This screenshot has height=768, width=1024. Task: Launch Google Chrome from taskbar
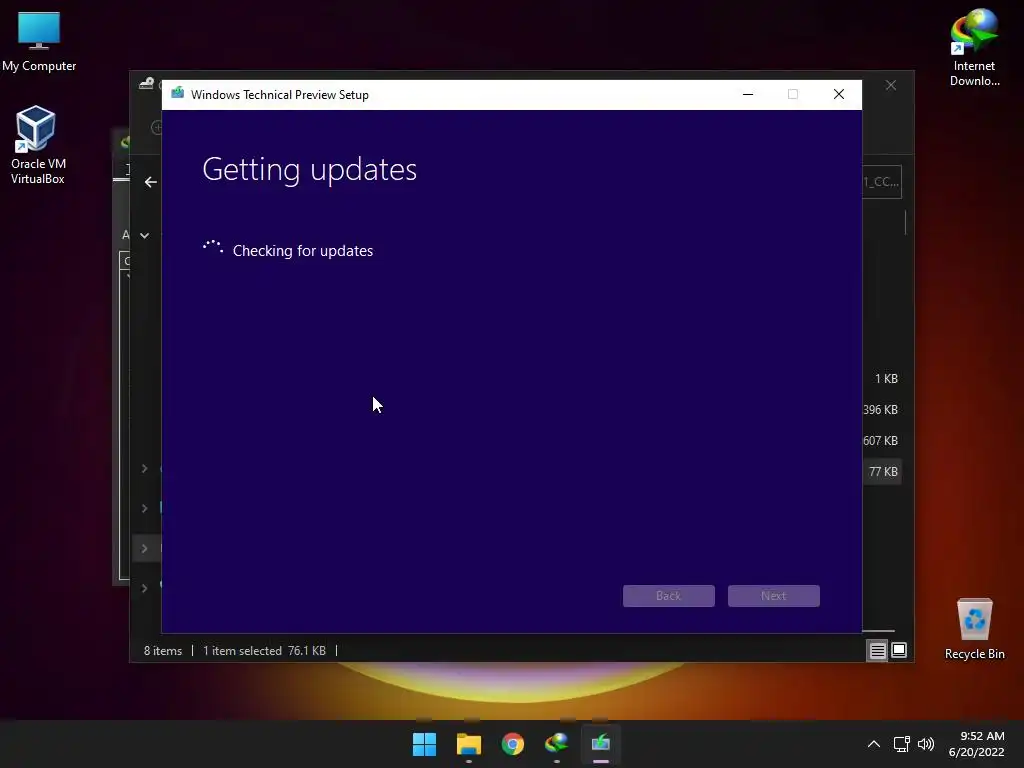pos(513,744)
